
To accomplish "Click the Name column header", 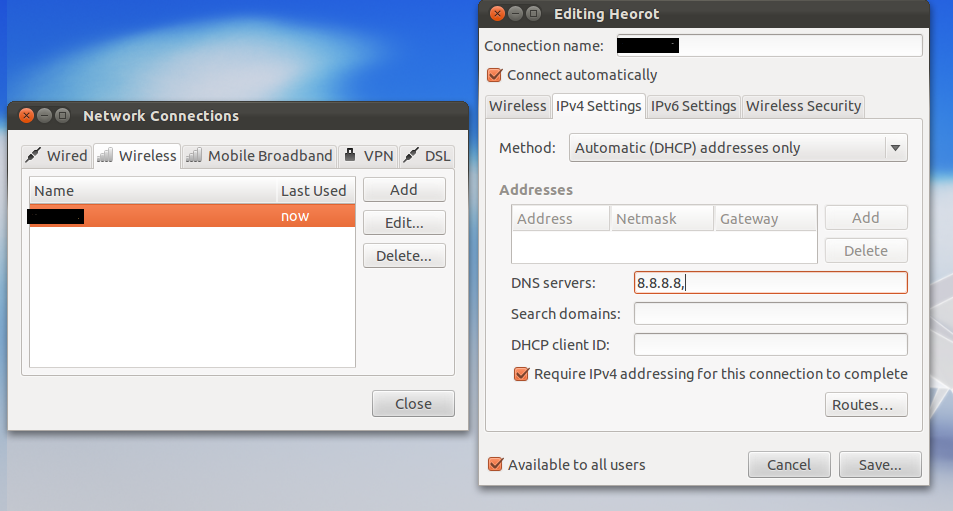I will 153,191.
